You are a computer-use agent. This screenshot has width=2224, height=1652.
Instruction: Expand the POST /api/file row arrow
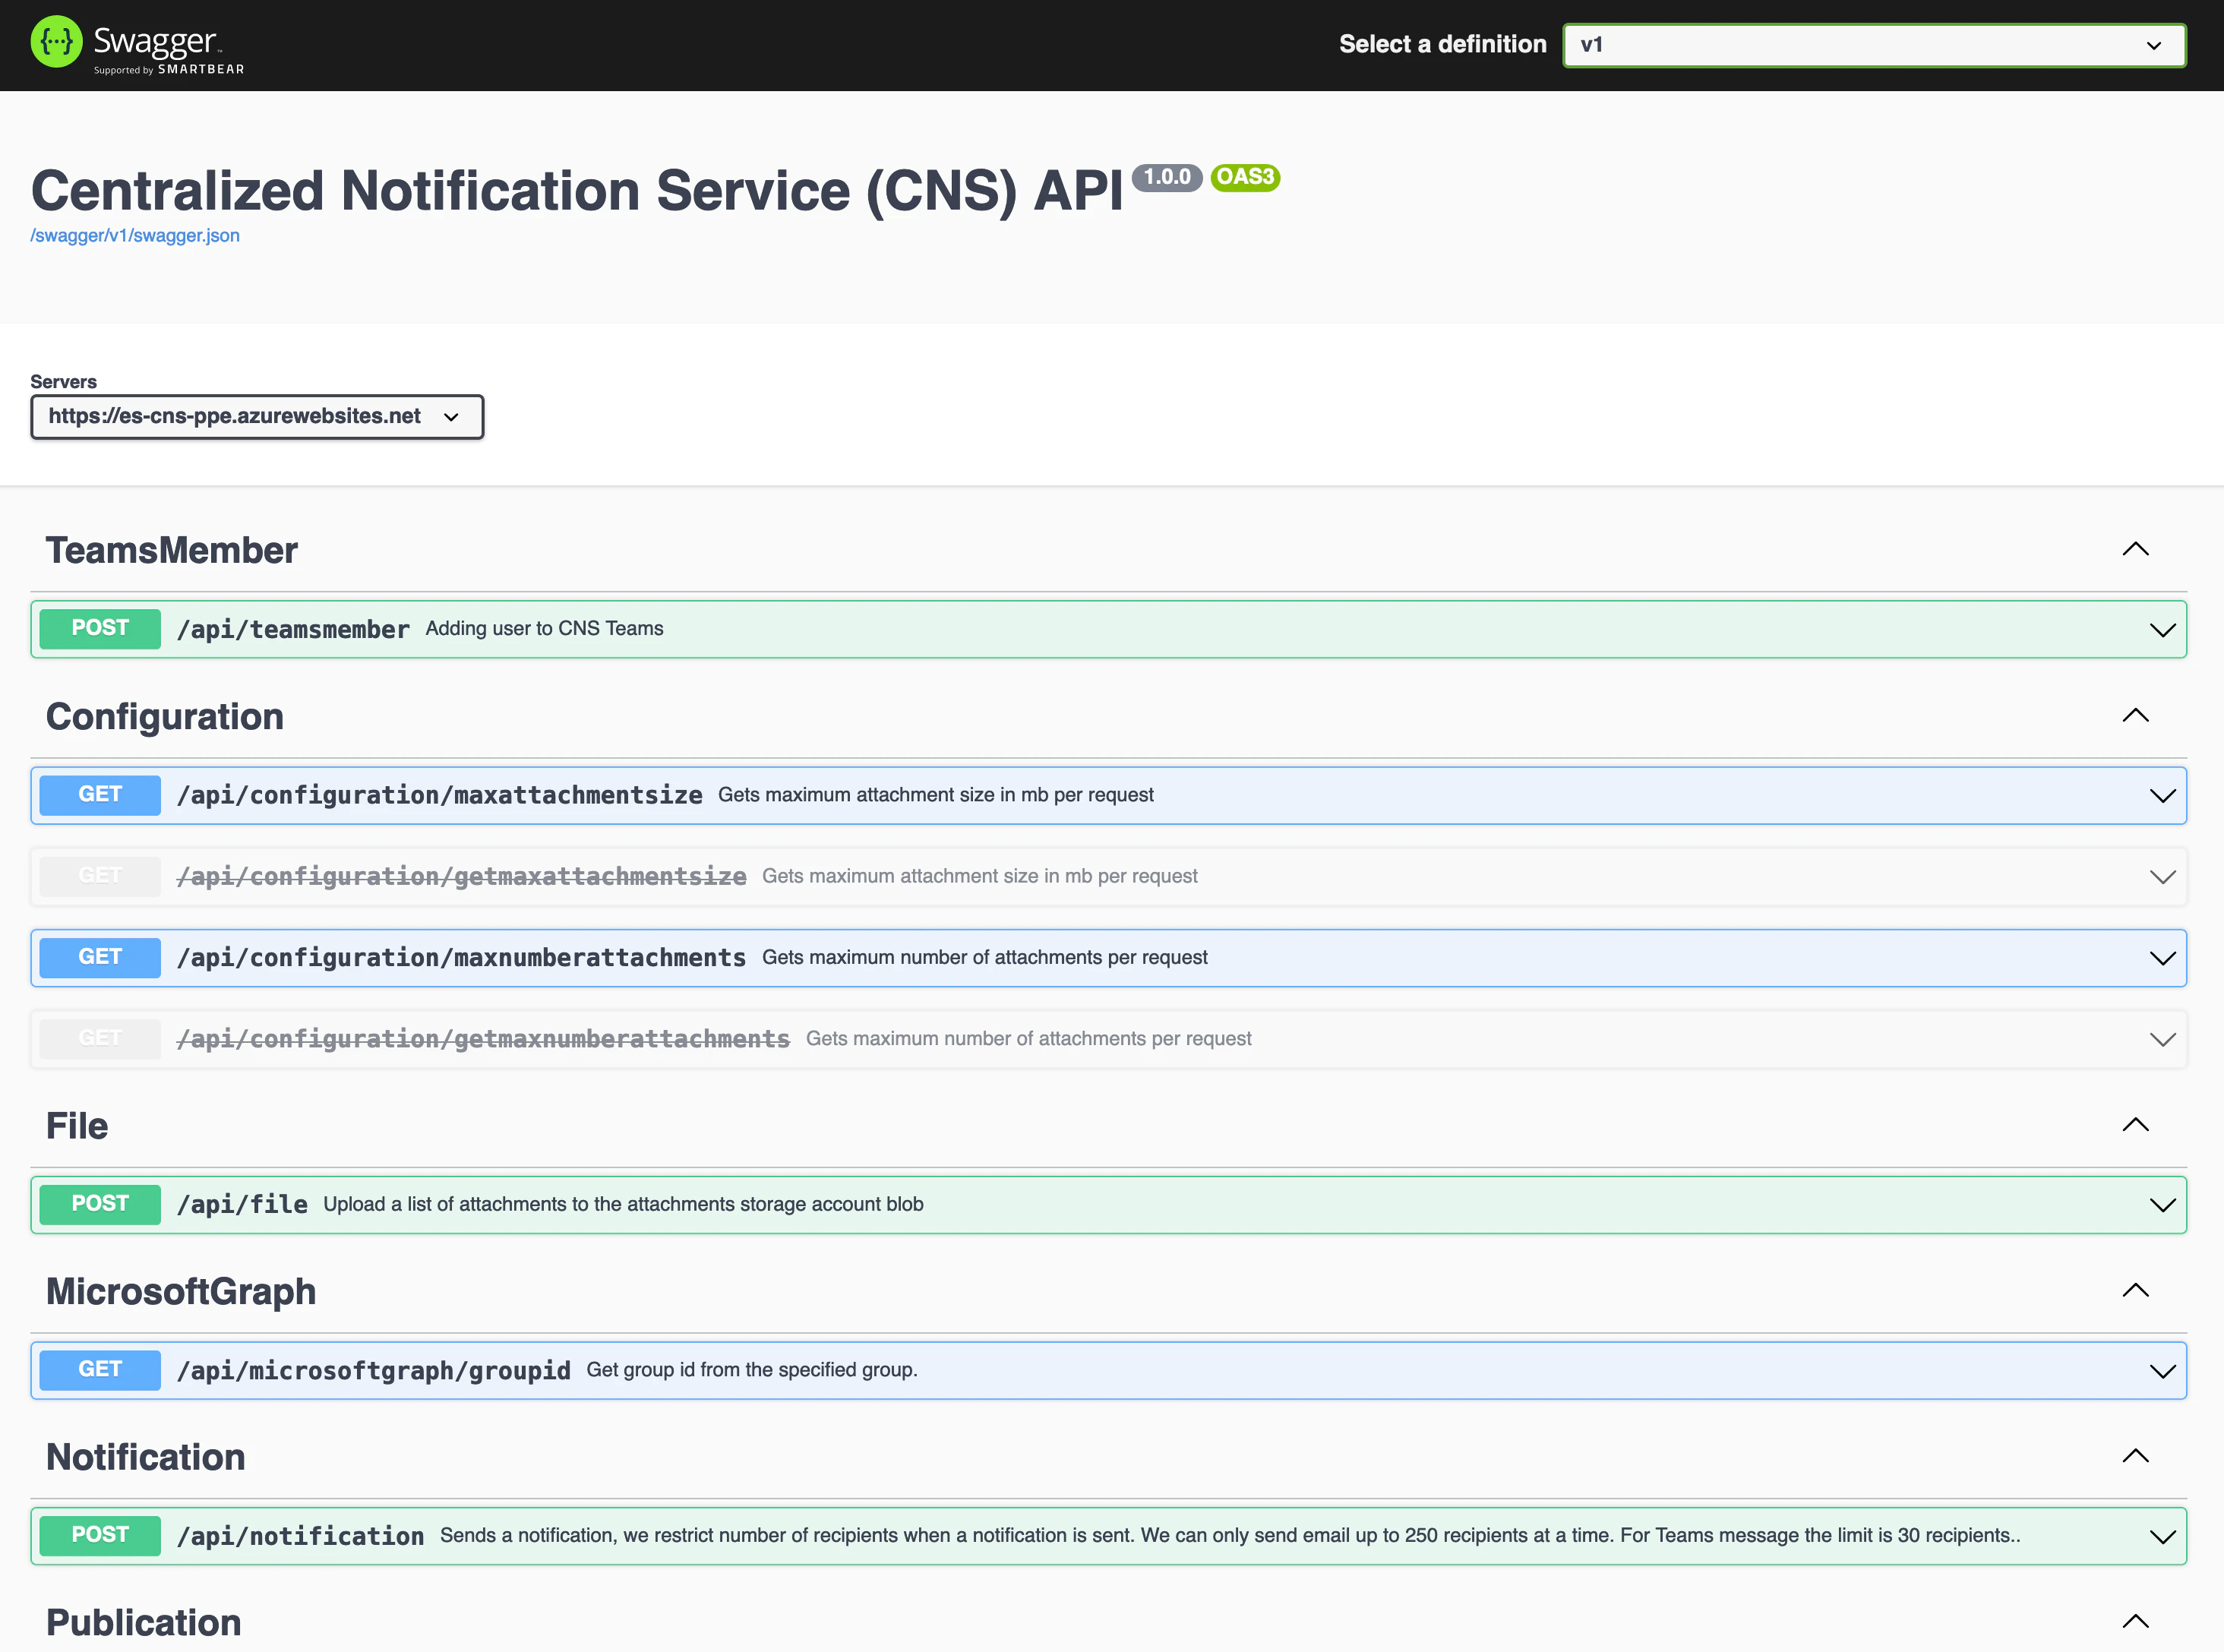pyautogui.click(x=2162, y=1205)
